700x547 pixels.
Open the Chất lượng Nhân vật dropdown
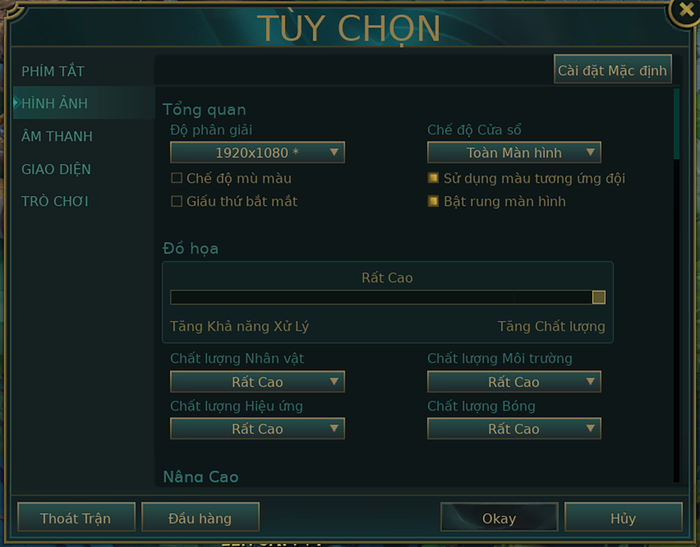tap(257, 382)
